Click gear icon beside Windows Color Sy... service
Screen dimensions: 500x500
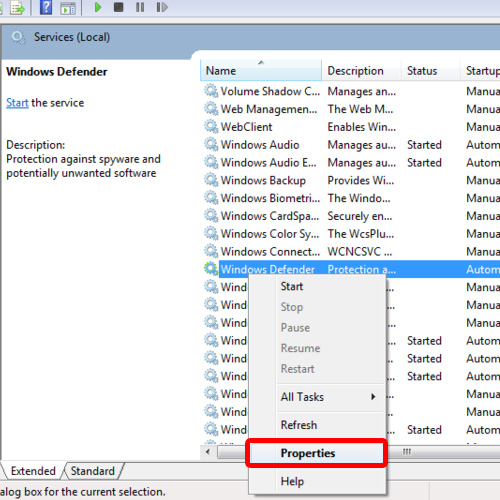[211, 233]
